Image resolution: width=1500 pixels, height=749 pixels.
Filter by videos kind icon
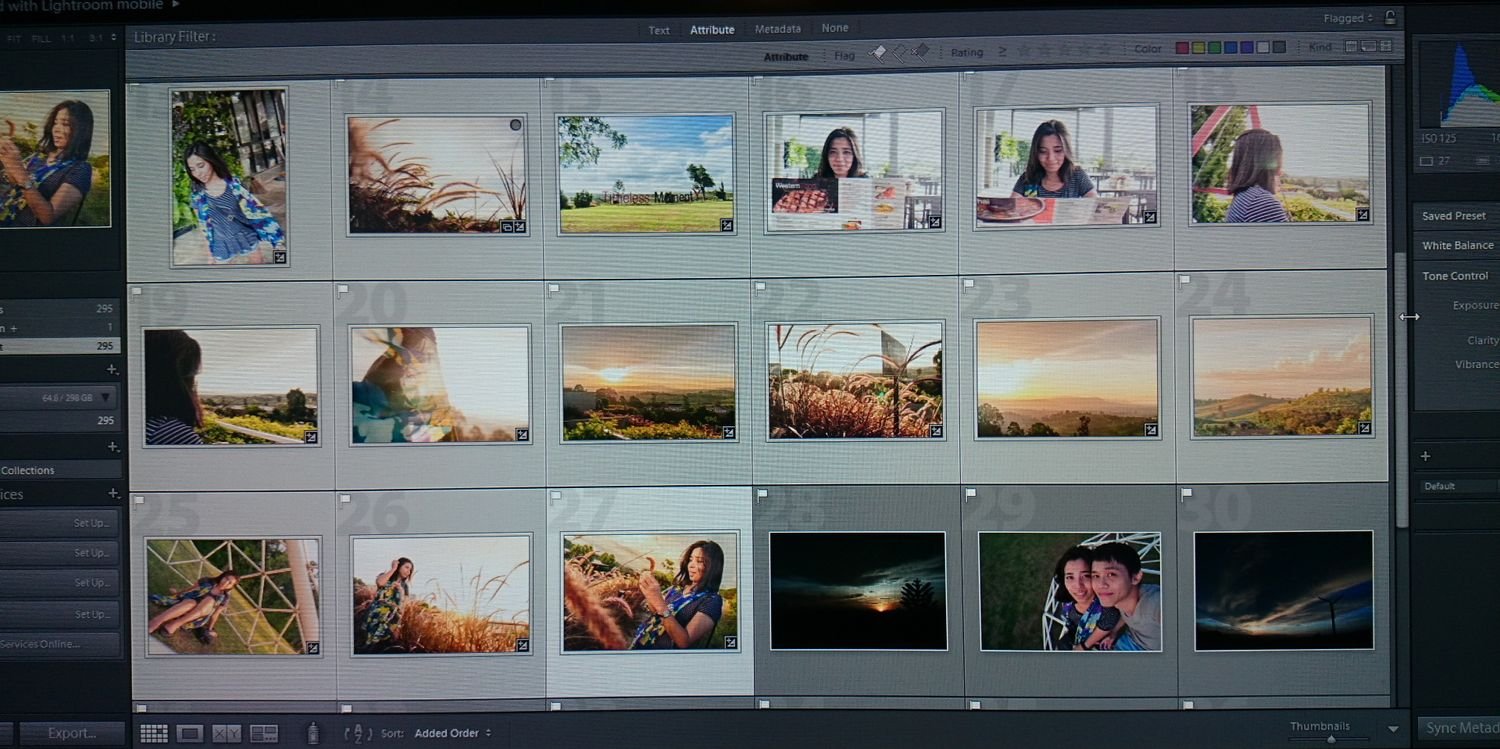pos(1385,47)
